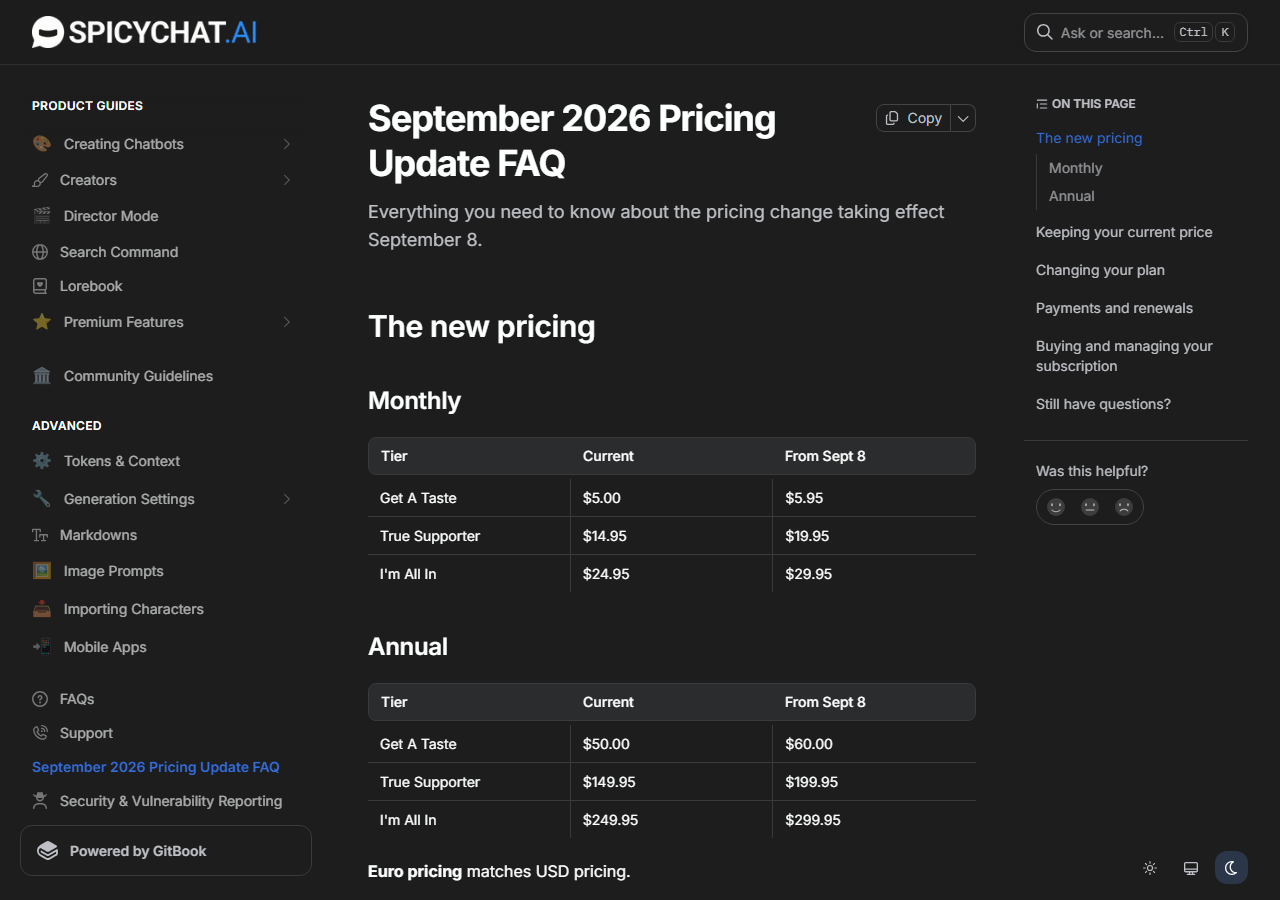Jump to Keeping your current price
The height and width of the screenshot is (900, 1280).
pos(1124,232)
